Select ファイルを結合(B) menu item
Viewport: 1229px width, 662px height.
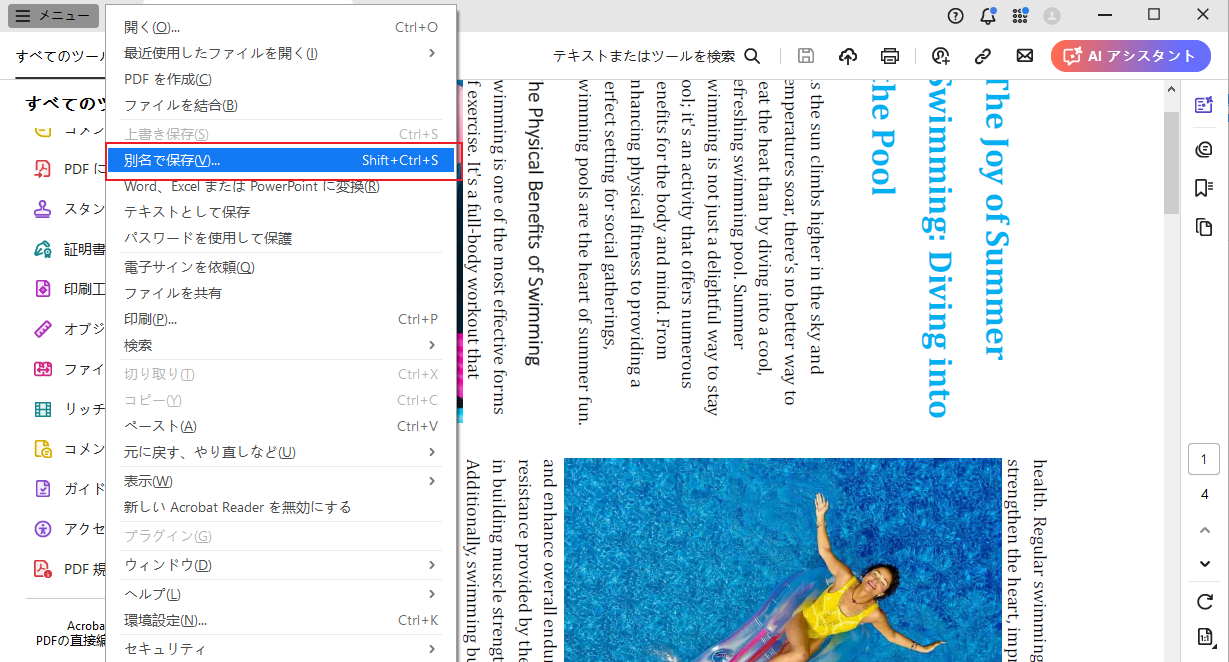pos(281,105)
